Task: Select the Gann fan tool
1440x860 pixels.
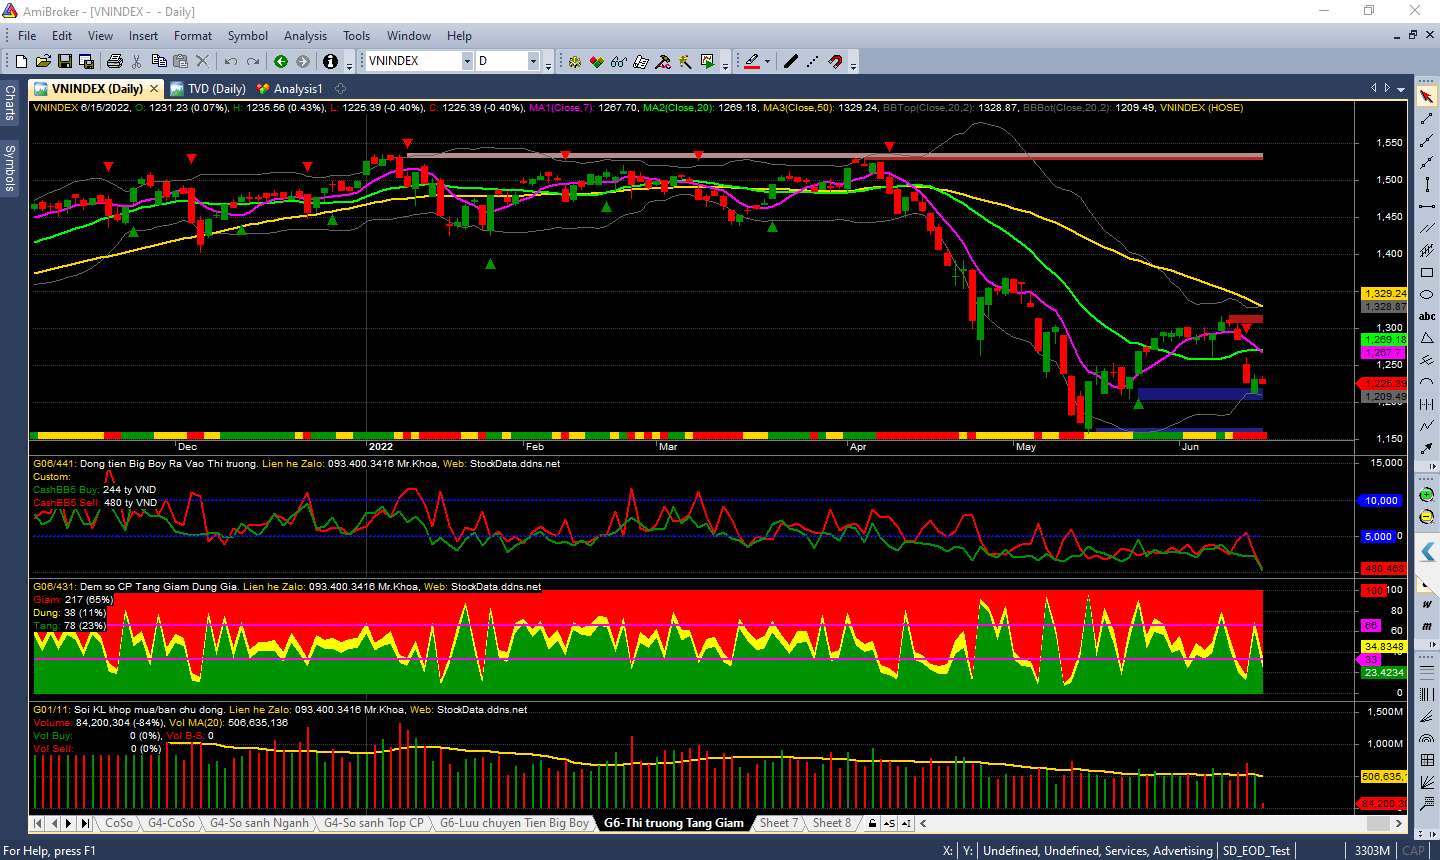Action: tap(1427, 783)
